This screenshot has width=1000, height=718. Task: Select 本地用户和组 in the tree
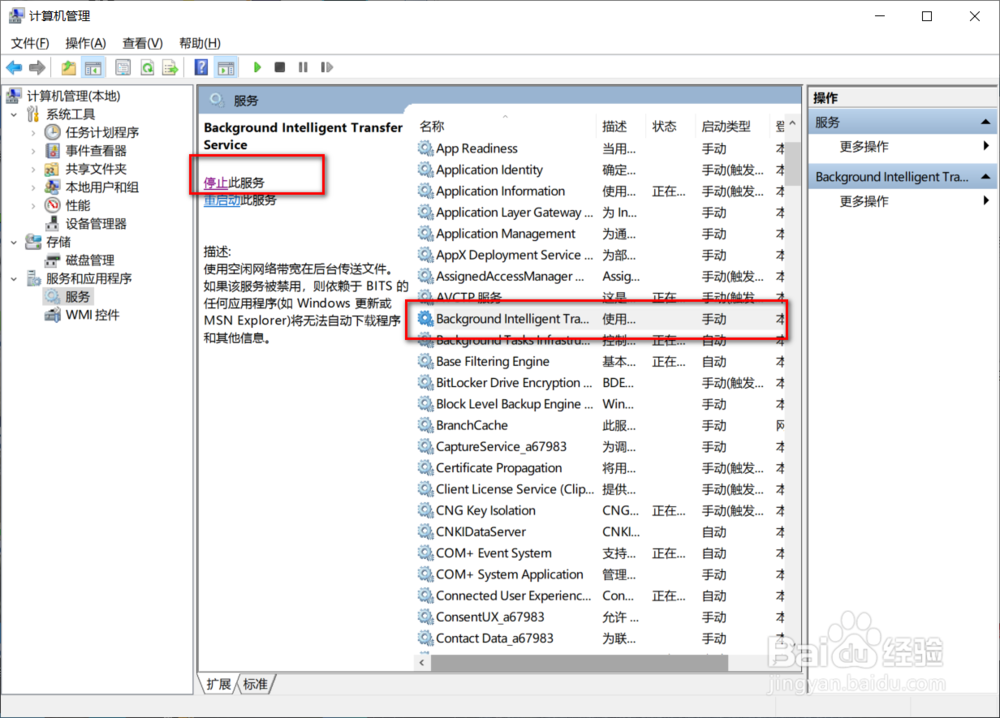click(x=102, y=187)
